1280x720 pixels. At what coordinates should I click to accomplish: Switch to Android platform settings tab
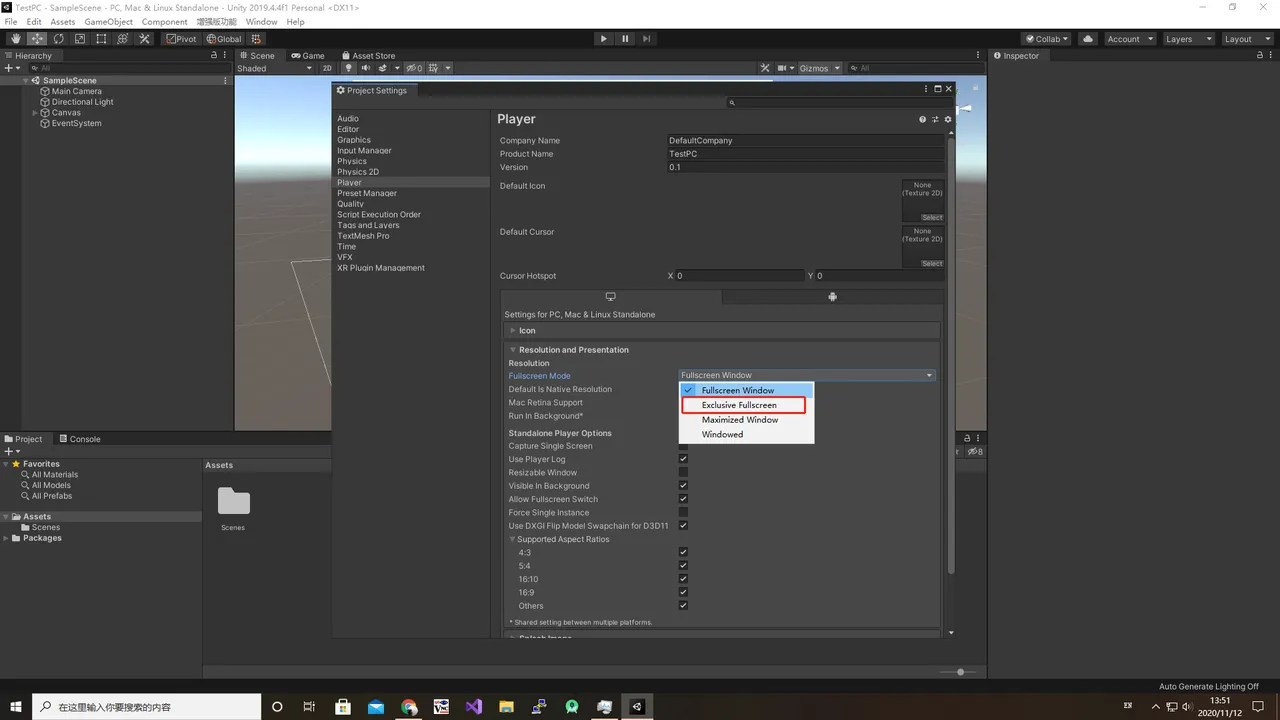(832, 297)
